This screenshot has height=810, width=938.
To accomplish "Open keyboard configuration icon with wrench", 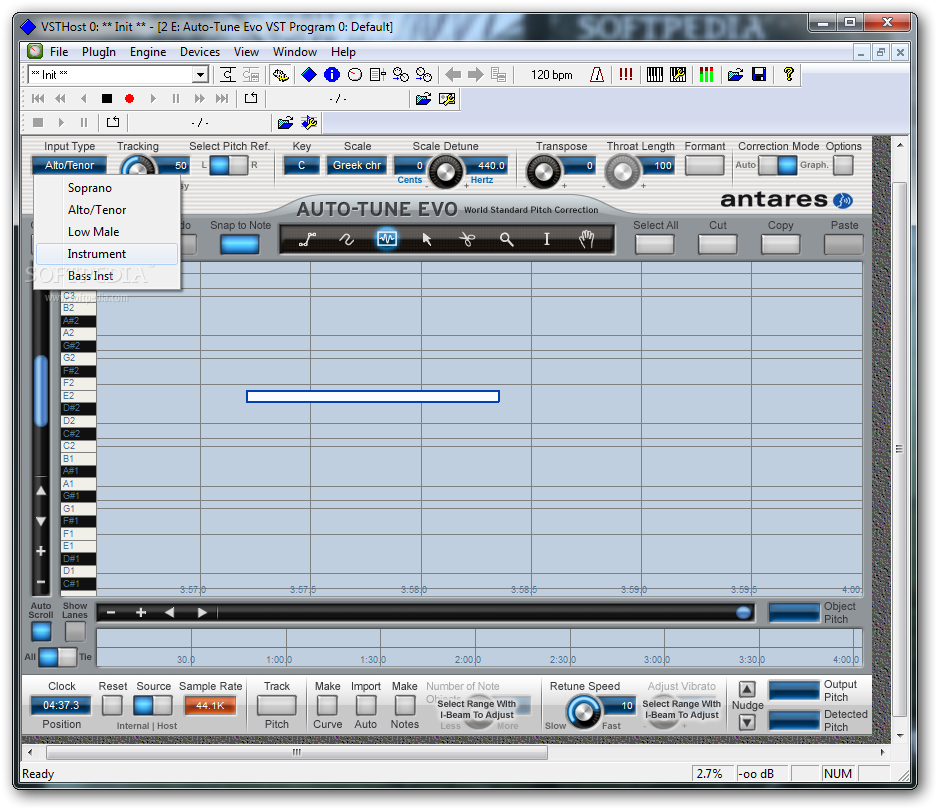I will 678,75.
